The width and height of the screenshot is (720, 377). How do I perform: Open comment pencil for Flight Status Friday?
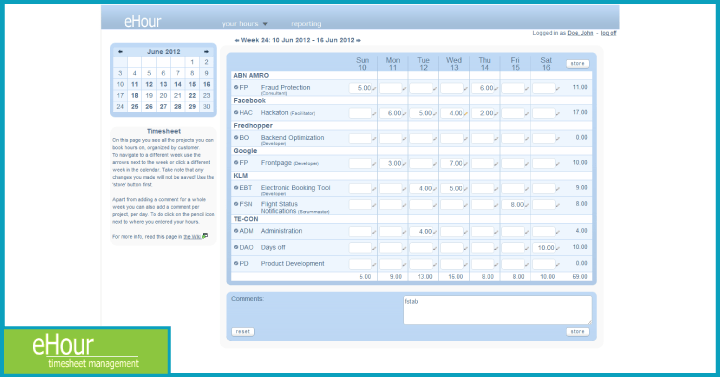coord(527,205)
